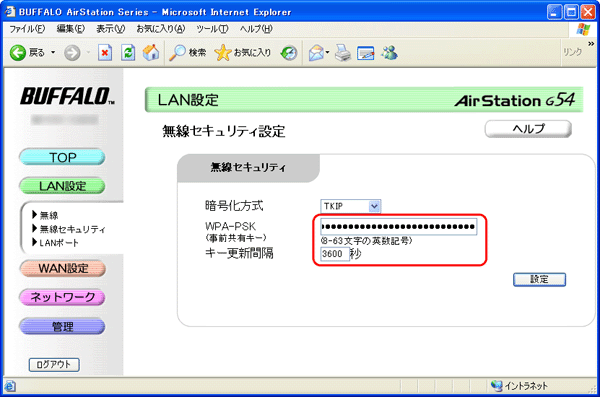Open the TKIP encryption method dropdown

pos(350,206)
